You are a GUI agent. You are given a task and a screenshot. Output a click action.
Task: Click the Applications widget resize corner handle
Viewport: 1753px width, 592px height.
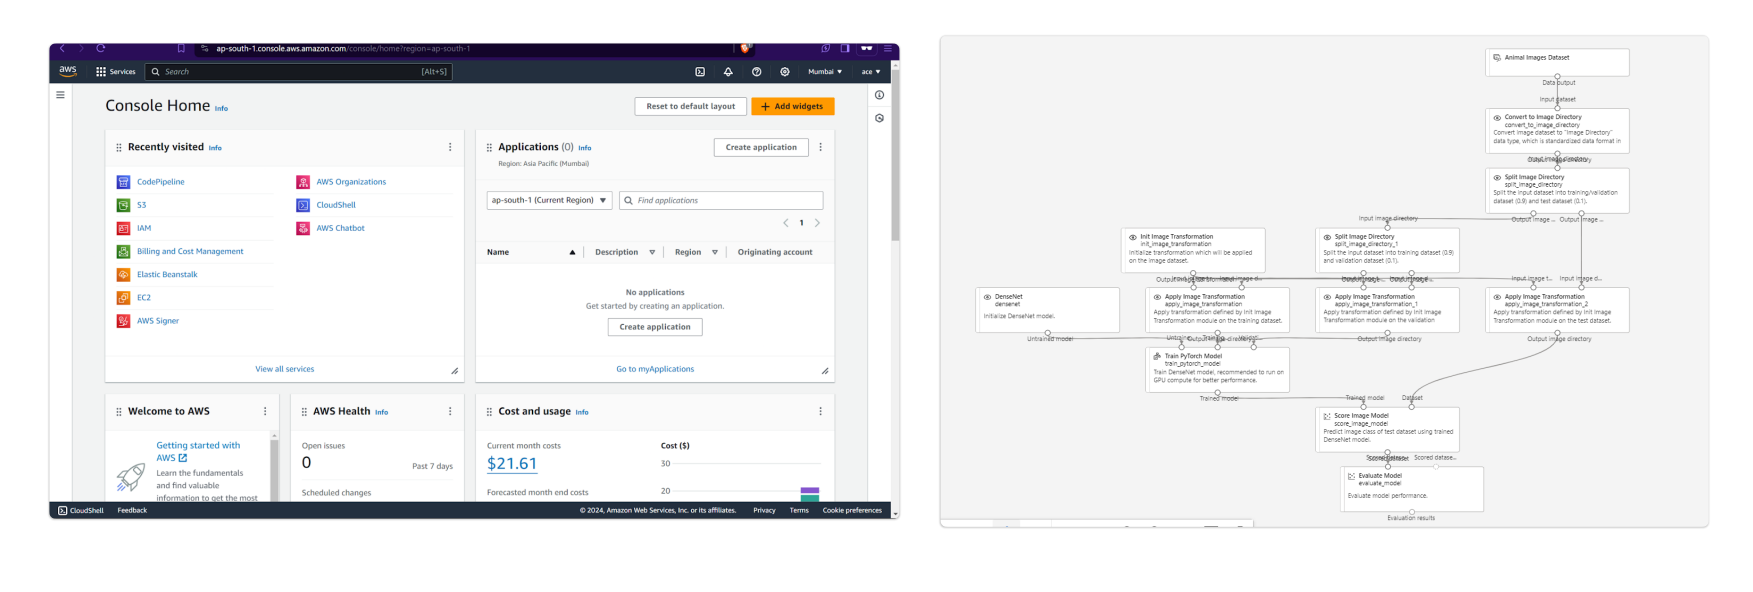(825, 371)
